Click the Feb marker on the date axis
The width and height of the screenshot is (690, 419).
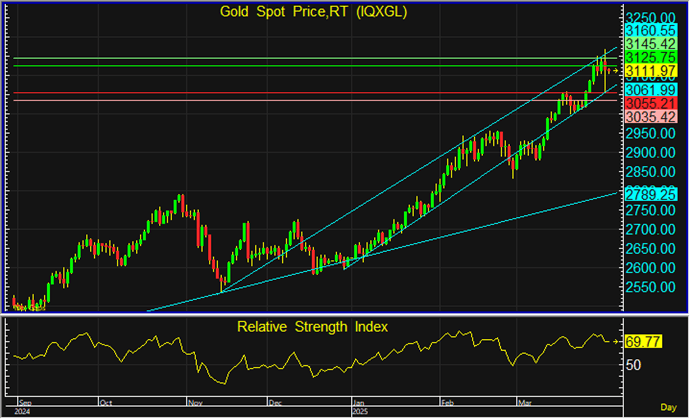coord(446,401)
